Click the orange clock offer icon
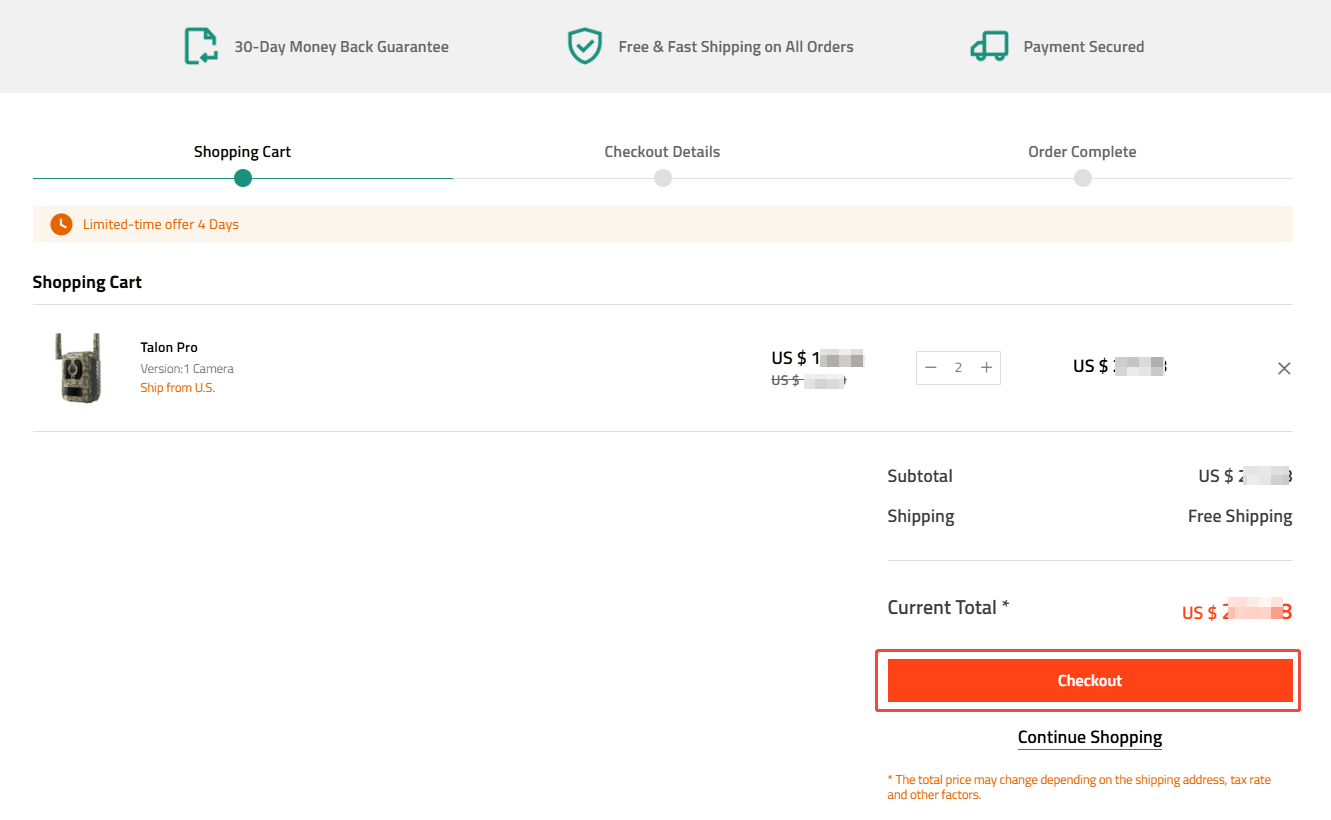 (x=62, y=224)
